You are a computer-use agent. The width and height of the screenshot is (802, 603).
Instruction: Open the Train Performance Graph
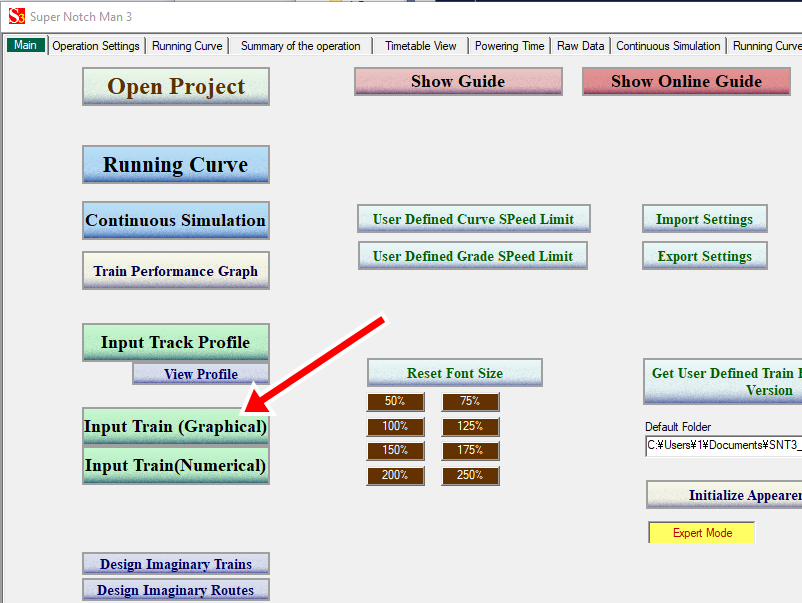[176, 271]
